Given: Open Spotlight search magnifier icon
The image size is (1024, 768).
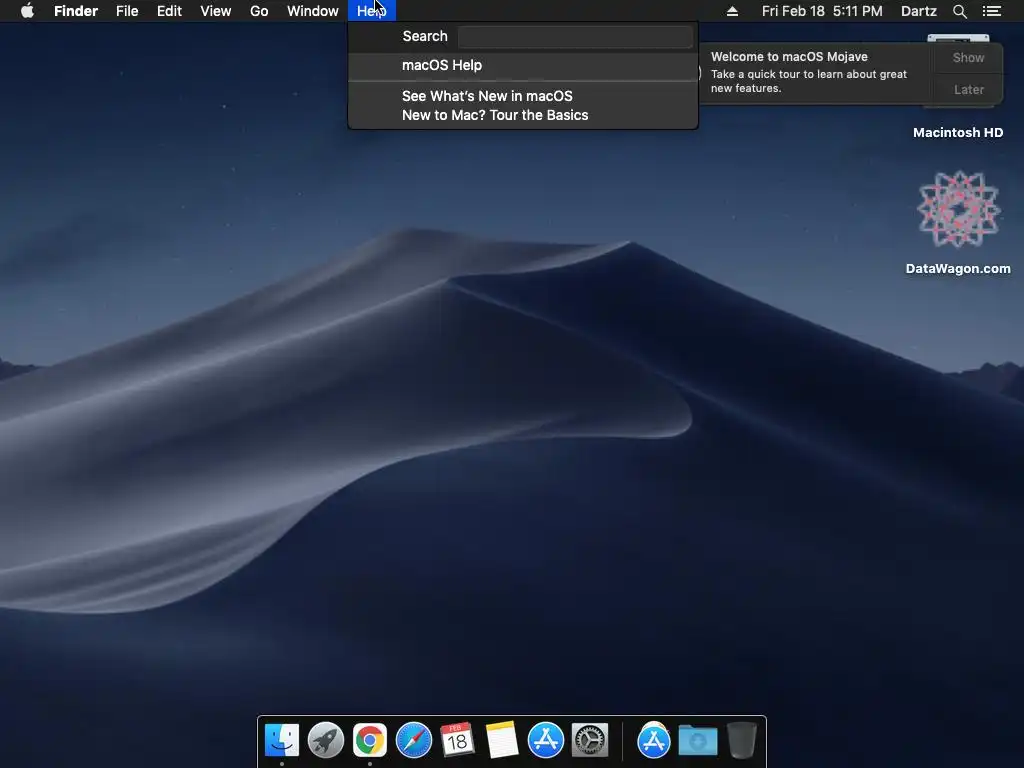Looking at the screenshot, I should click(x=959, y=11).
